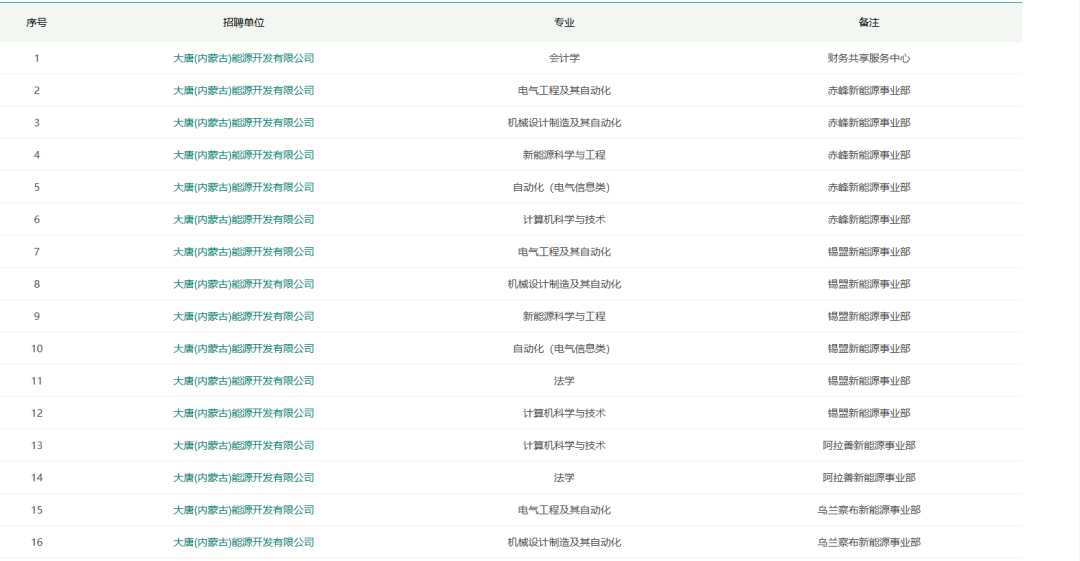Select 阿拉善新能源事业部 remark in row 14
The height and width of the screenshot is (561, 1080).
(869, 478)
